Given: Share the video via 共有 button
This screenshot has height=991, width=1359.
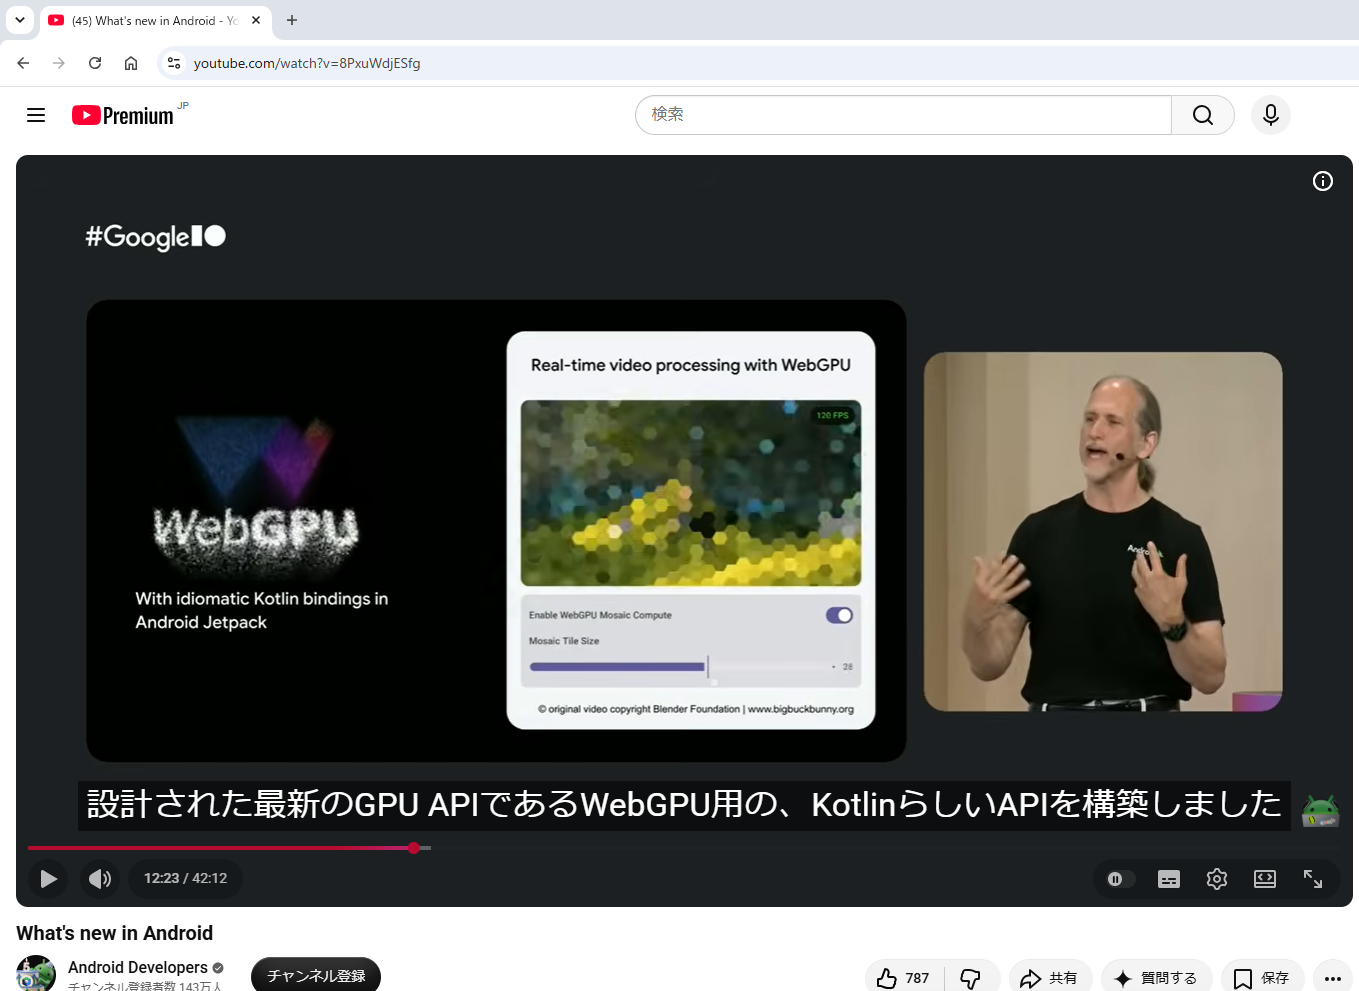Looking at the screenshot, I should click(1049, 978).
